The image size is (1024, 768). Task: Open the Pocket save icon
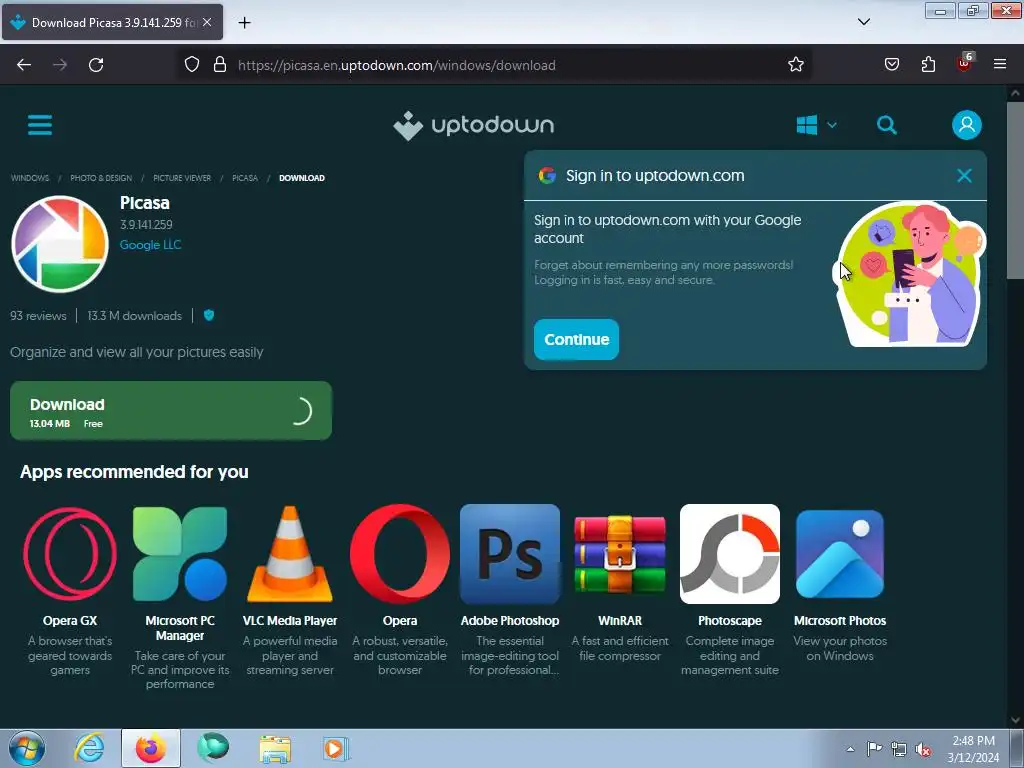coord(891,65)
